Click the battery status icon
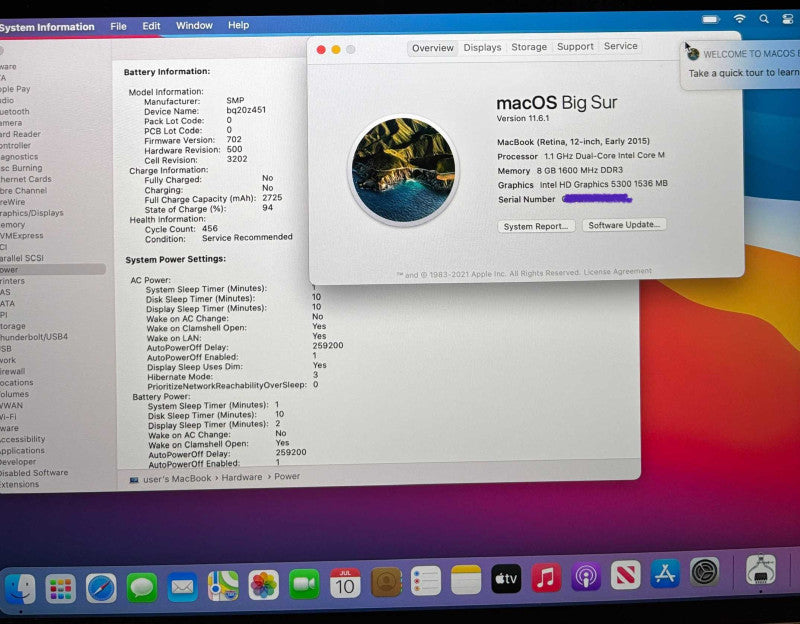800x624 pixels. click(710, 19)
